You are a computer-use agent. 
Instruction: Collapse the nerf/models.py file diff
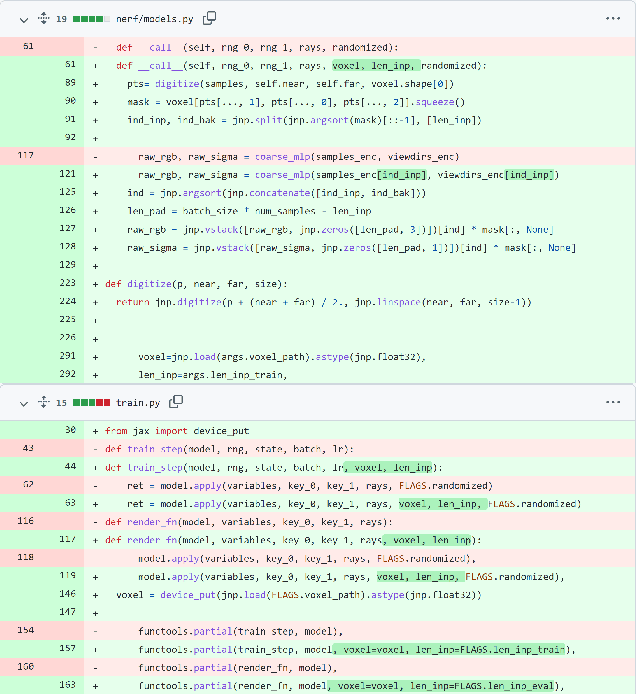click(x=17, y=18)
